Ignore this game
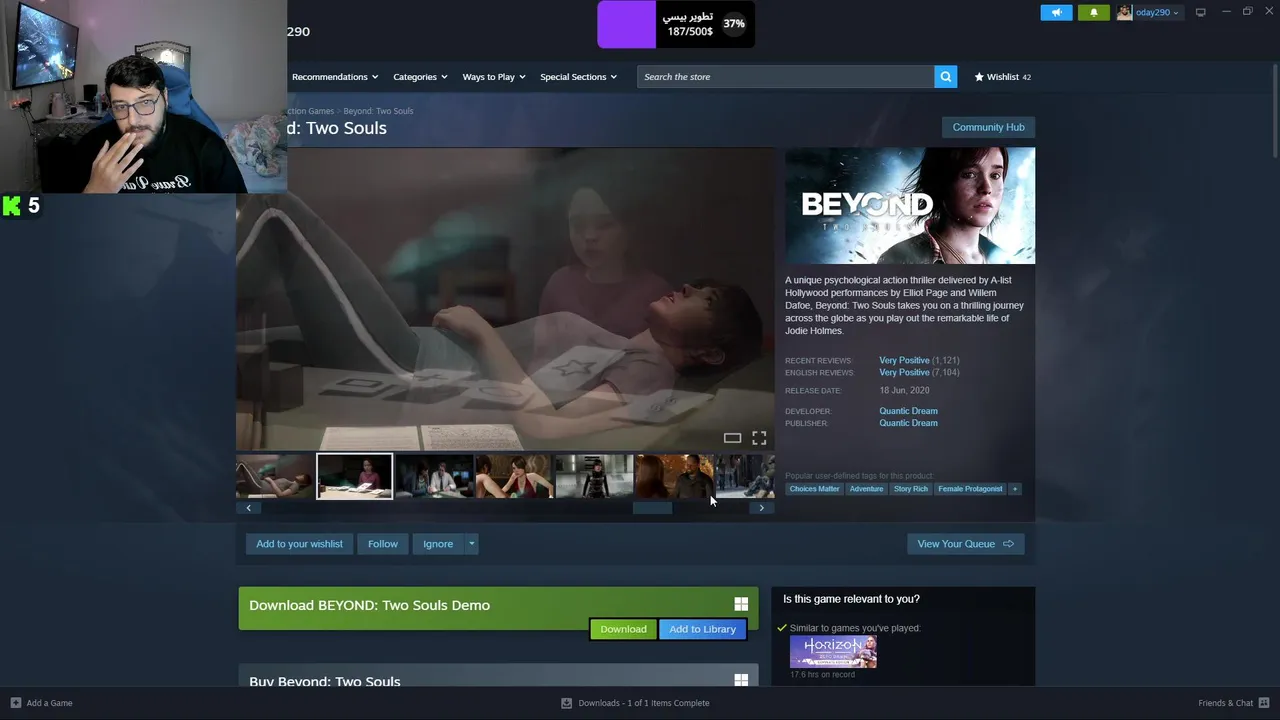The image size is (1280, 720). (x=438, y=544)
